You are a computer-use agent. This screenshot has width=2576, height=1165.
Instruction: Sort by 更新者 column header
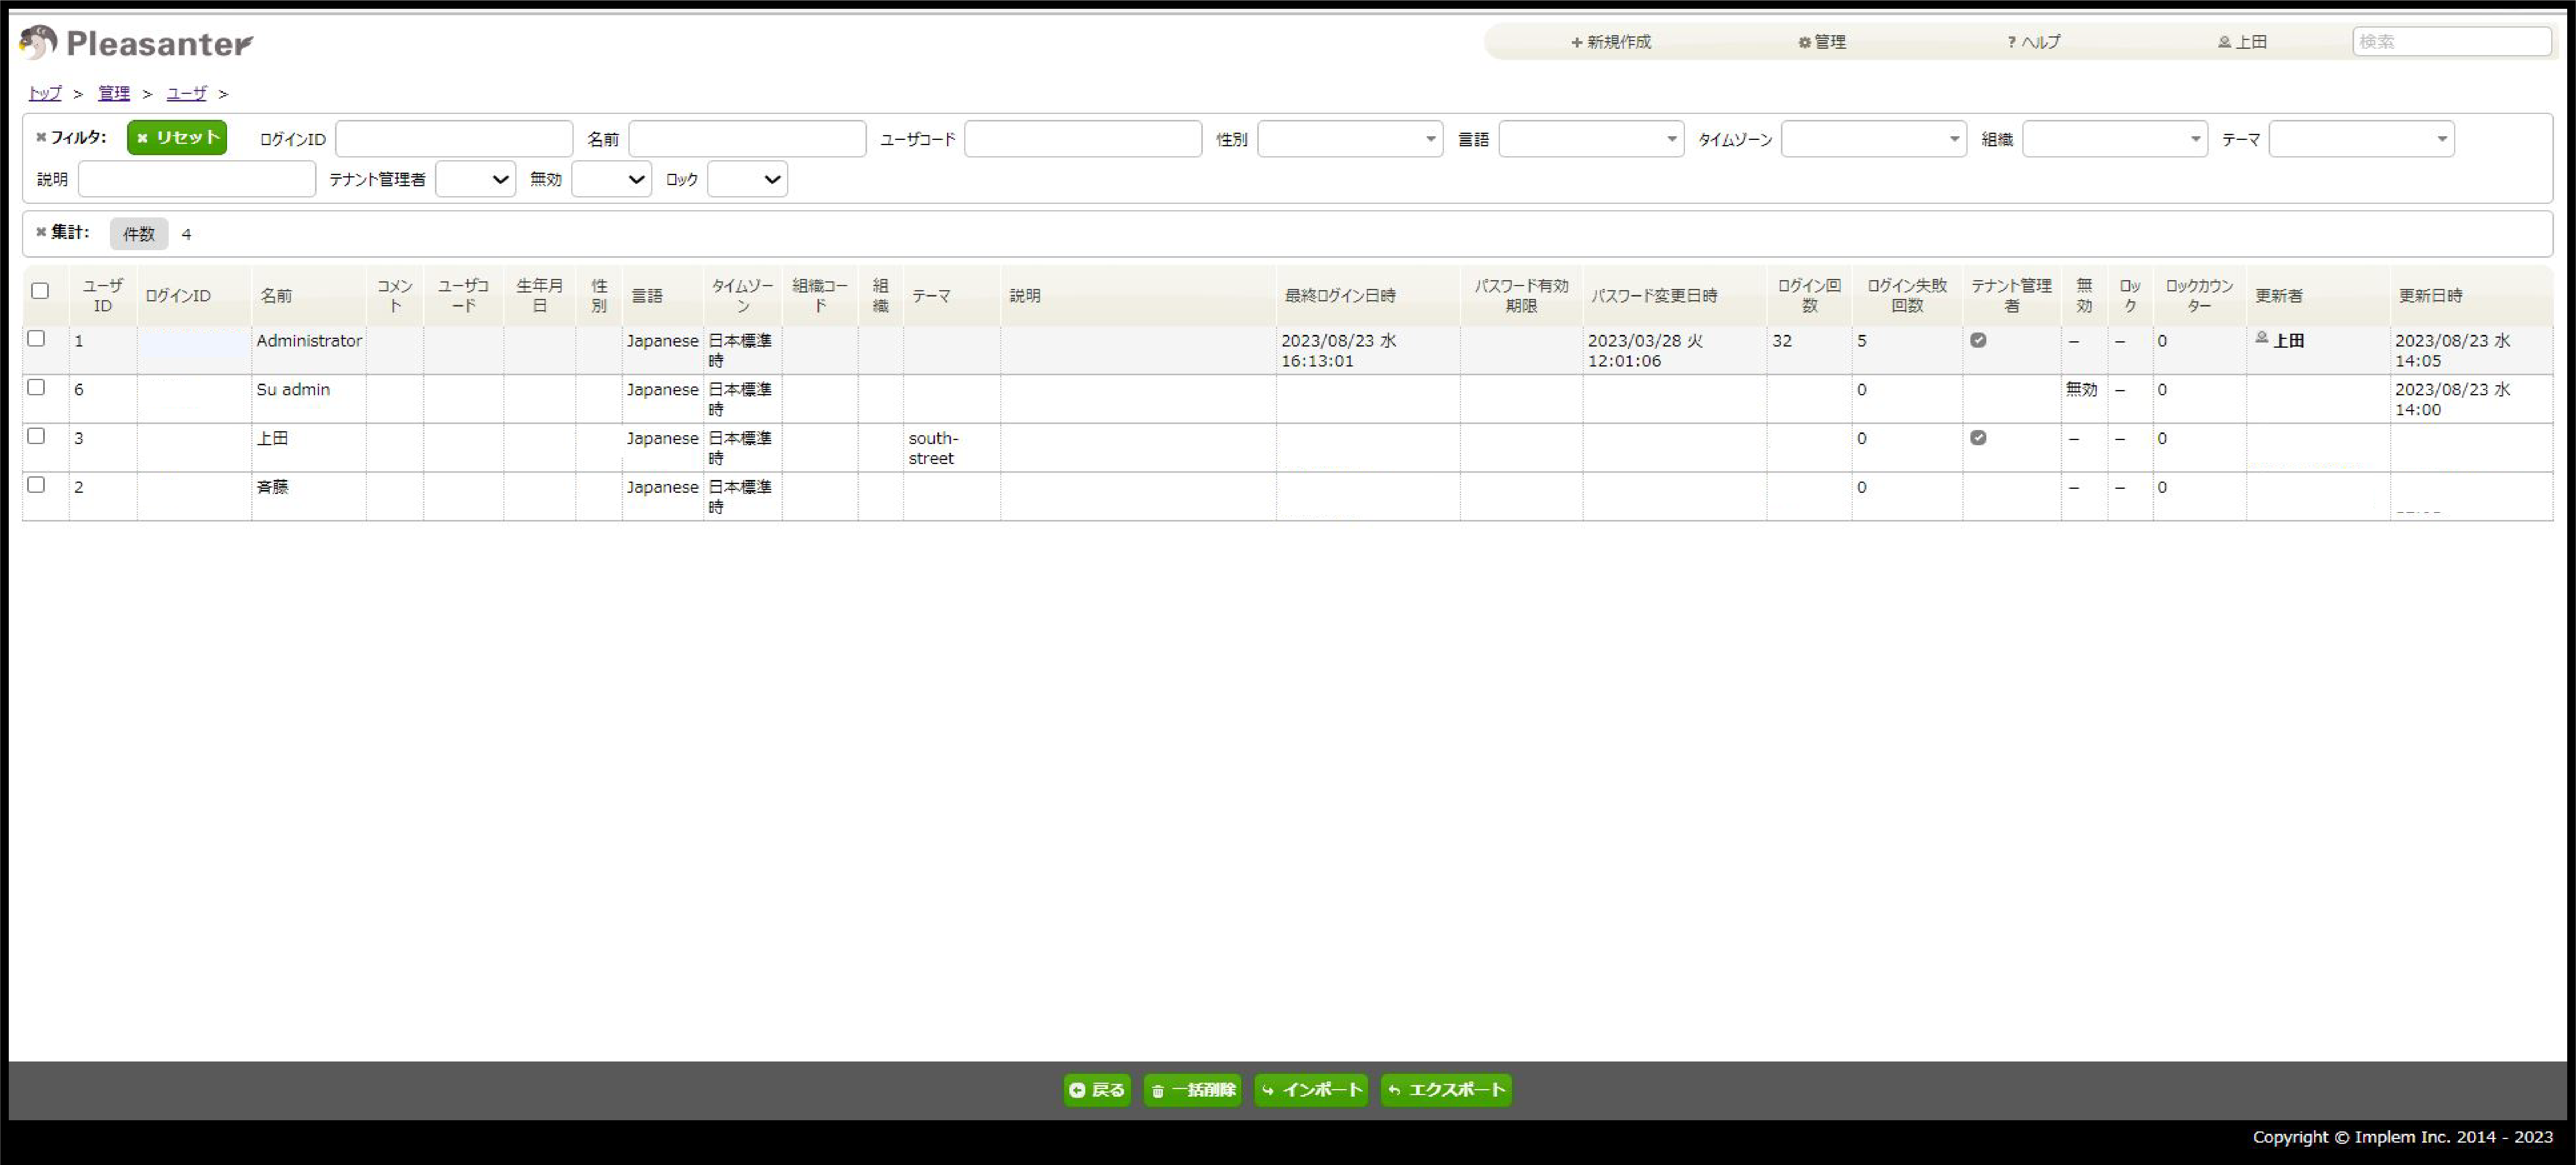[2318, 296]
